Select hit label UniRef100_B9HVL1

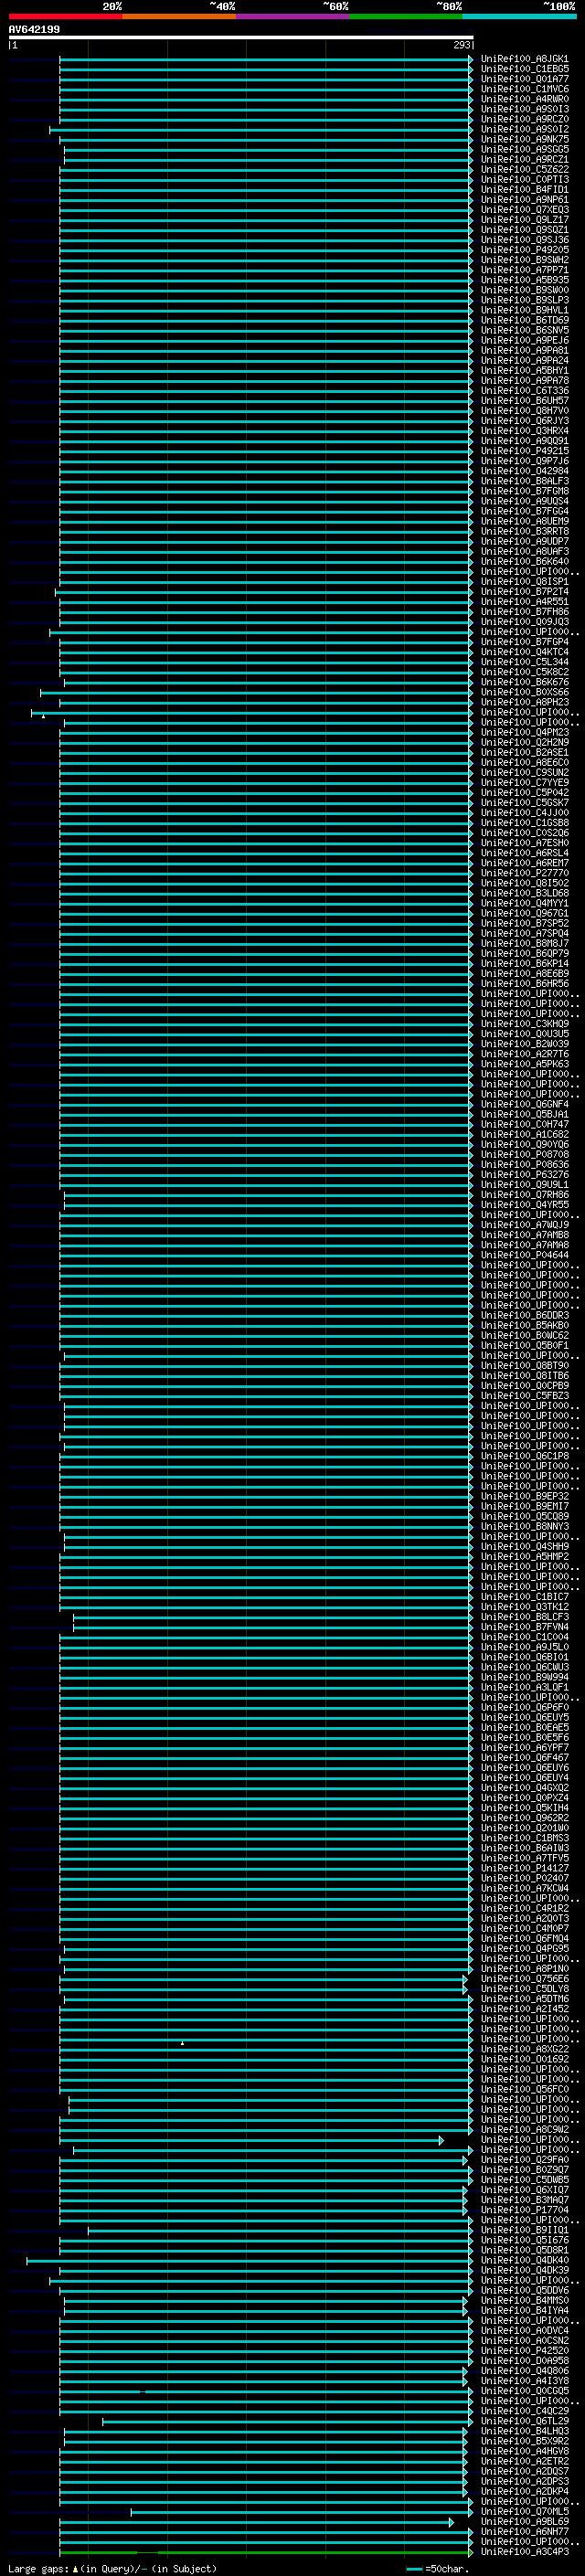pos(525,310)
